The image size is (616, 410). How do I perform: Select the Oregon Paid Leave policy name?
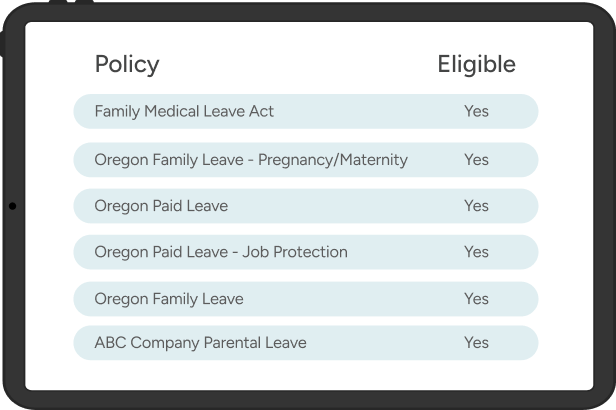point(161,206)
